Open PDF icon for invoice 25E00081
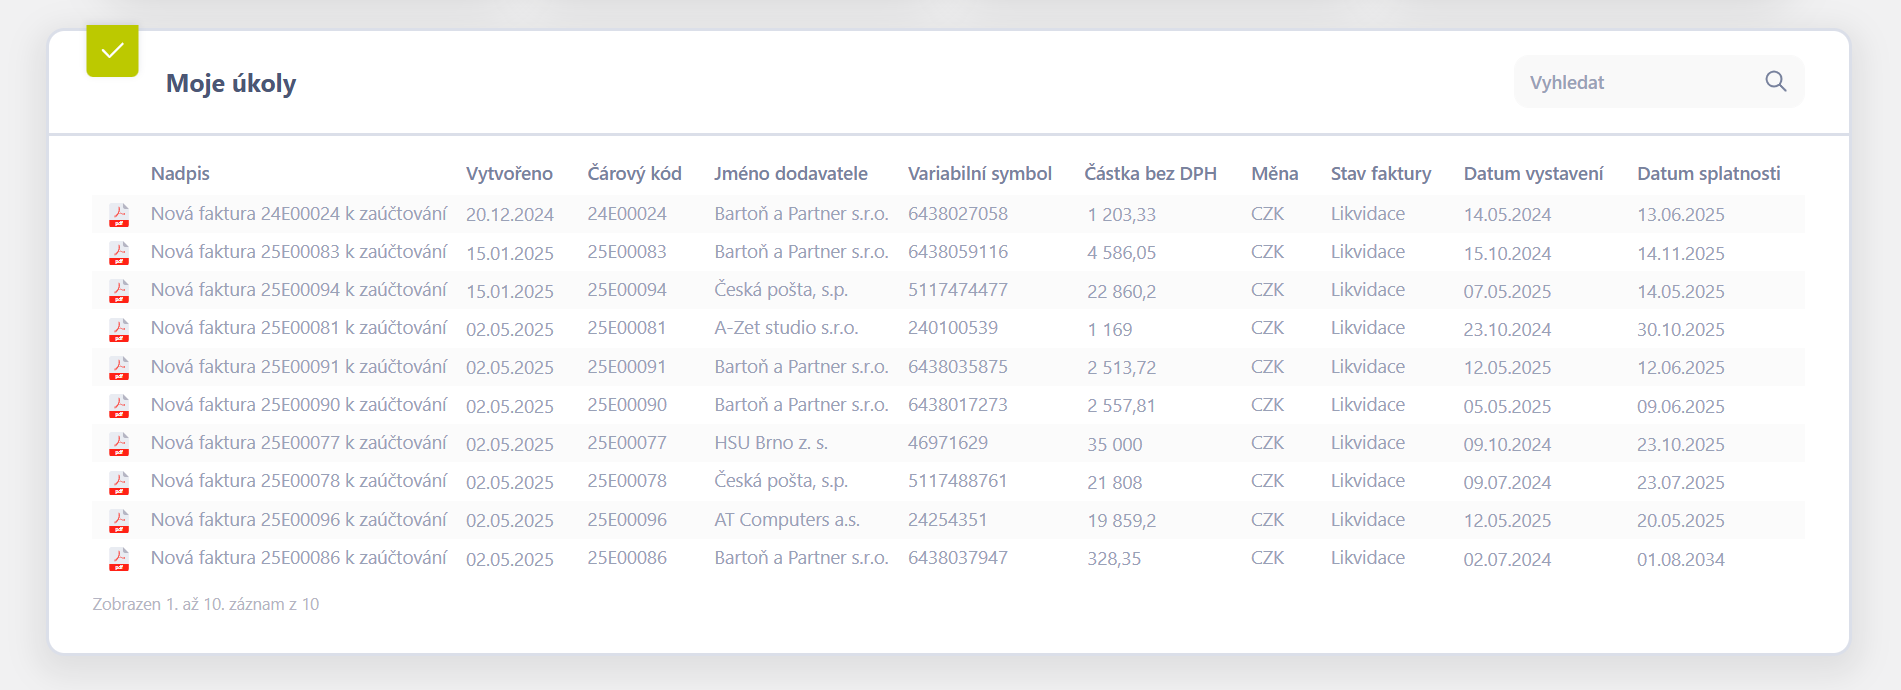Image resolution: width=1901 pixels, height=690 pixels. click(x=119, y=329)
